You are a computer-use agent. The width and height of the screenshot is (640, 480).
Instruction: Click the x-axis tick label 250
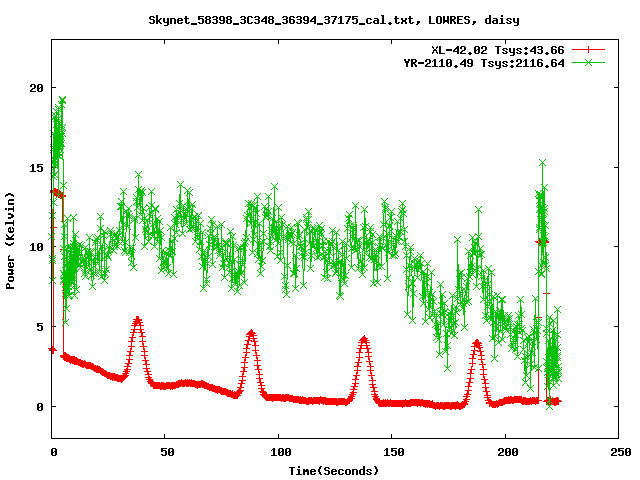point(621,452)
